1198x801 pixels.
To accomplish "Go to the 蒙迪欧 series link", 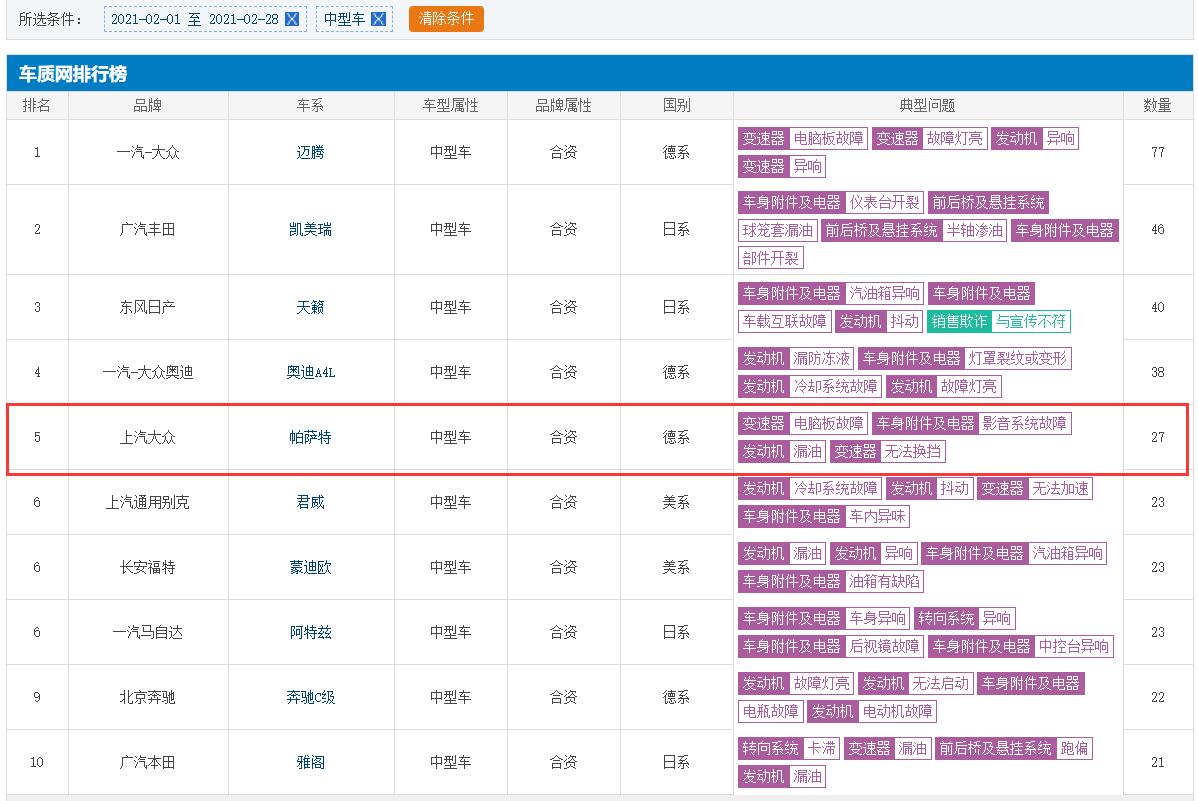I will click(310, 567).
